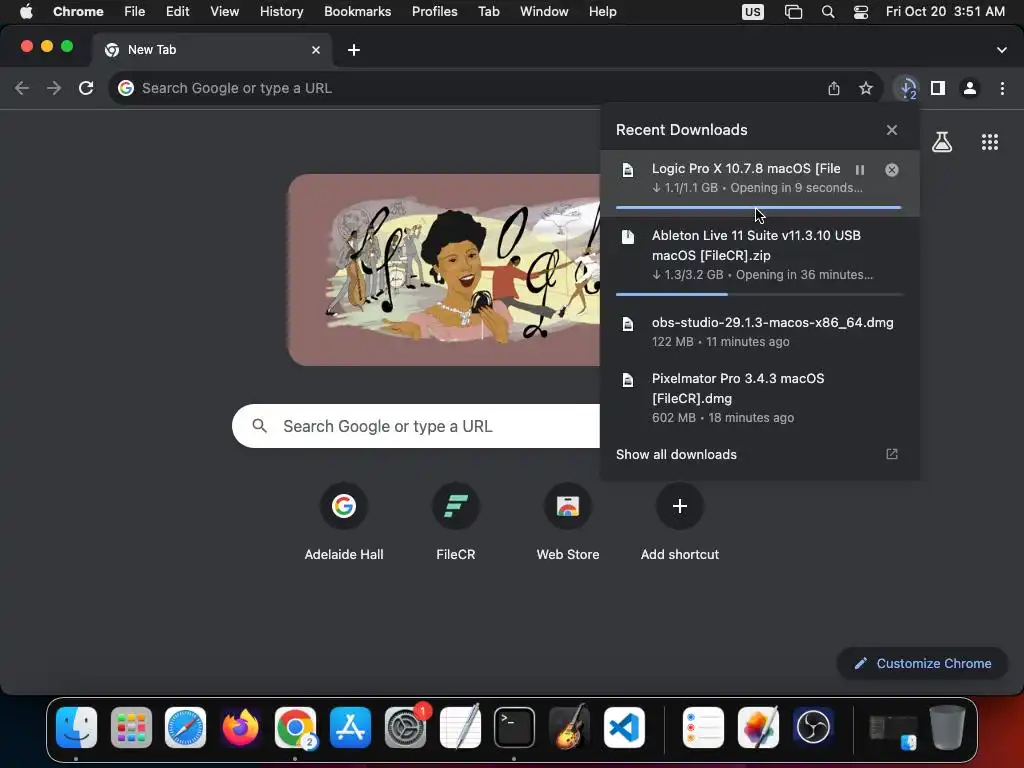Open Control Center in menu bar

pos(861,12)
